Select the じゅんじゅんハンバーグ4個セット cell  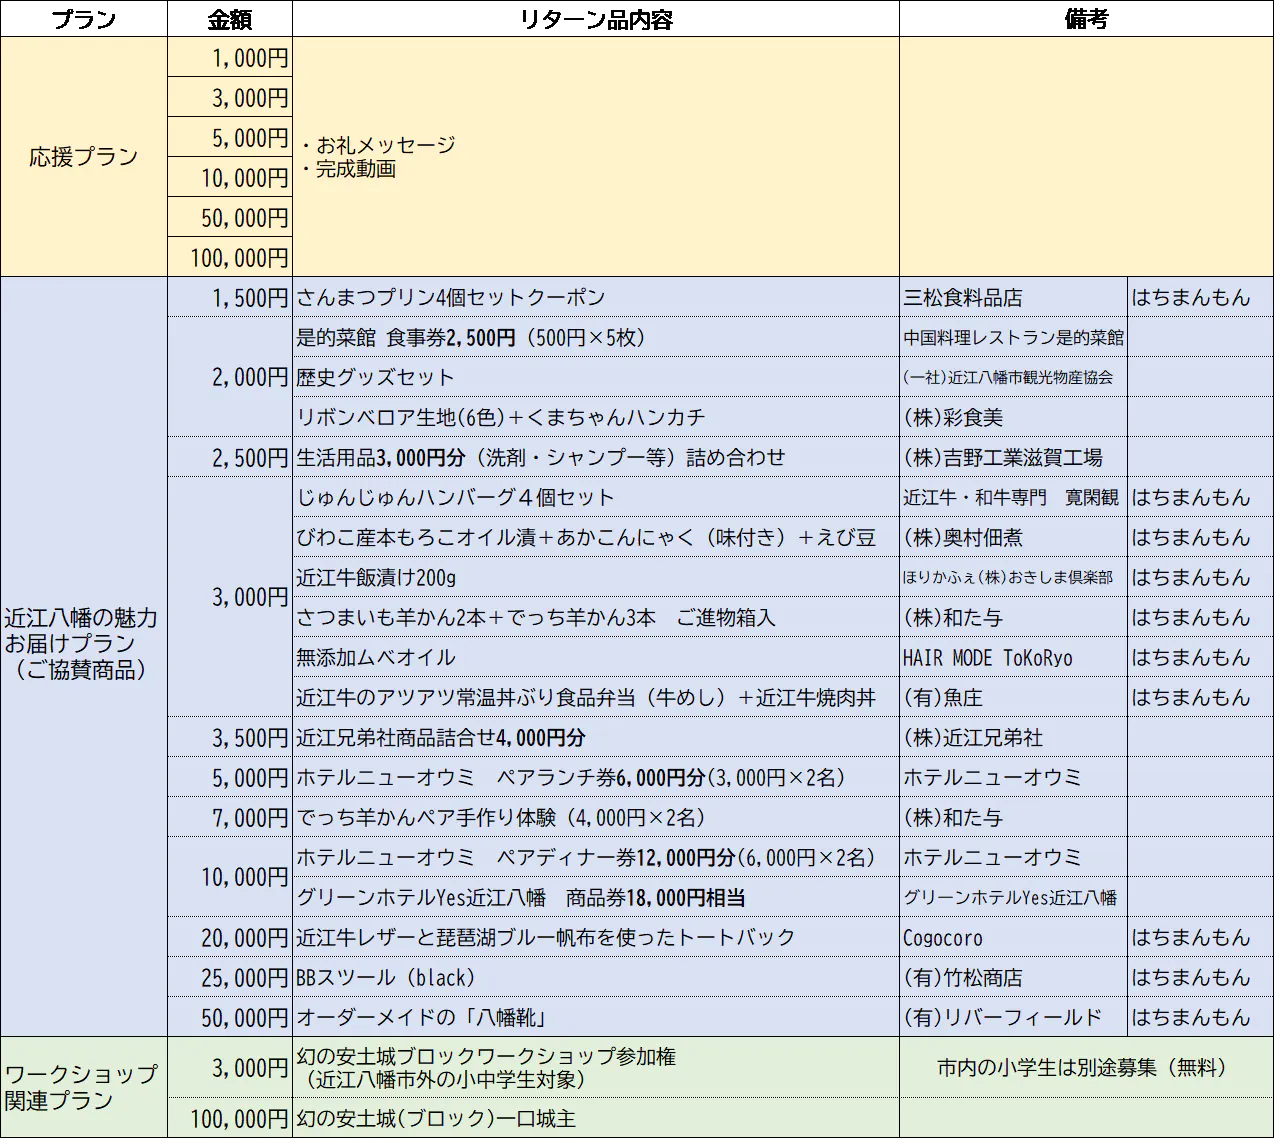pyautogui.click(x=596, y=497)
